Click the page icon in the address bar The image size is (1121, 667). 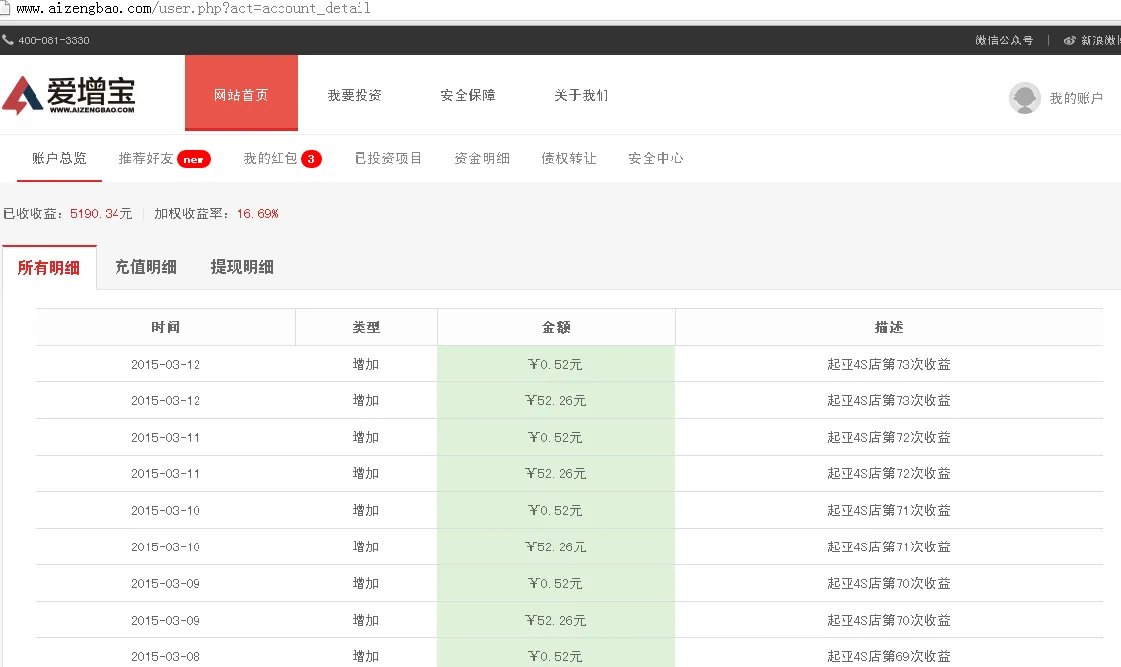point(8,8)
